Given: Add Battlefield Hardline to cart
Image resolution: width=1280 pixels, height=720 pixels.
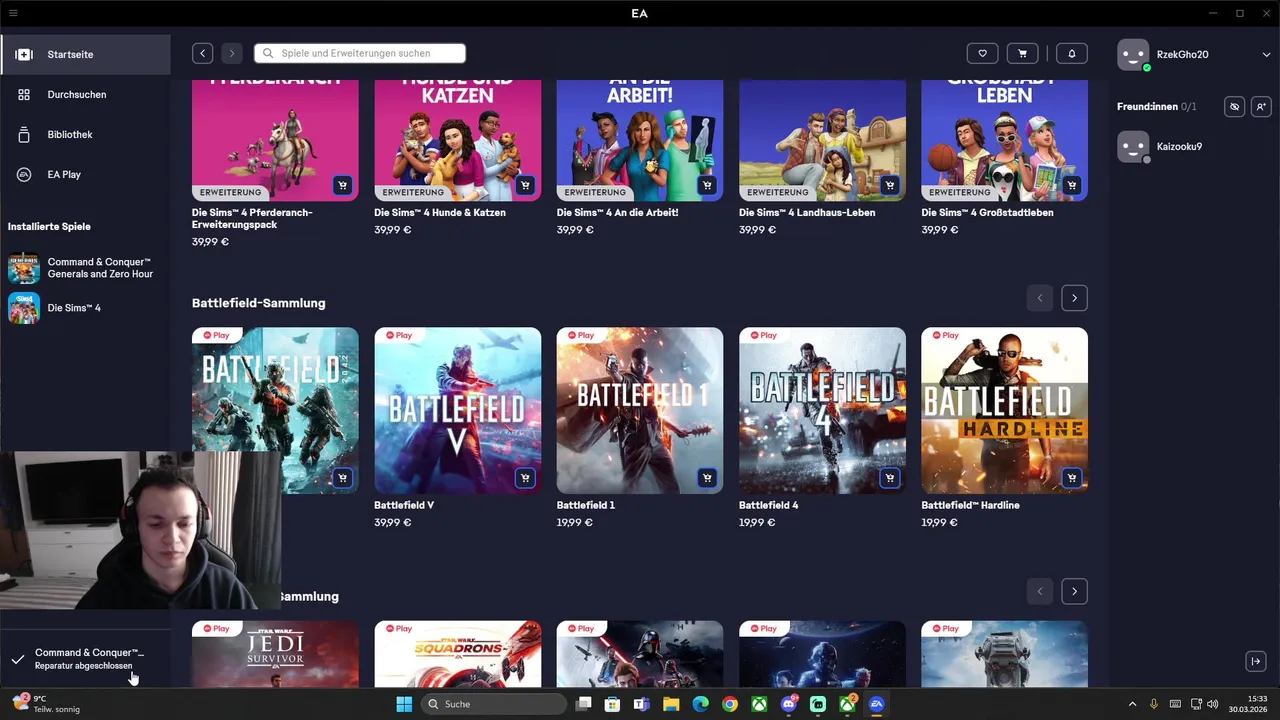Looking at the screenshot, I should [x=1072, y=478].
